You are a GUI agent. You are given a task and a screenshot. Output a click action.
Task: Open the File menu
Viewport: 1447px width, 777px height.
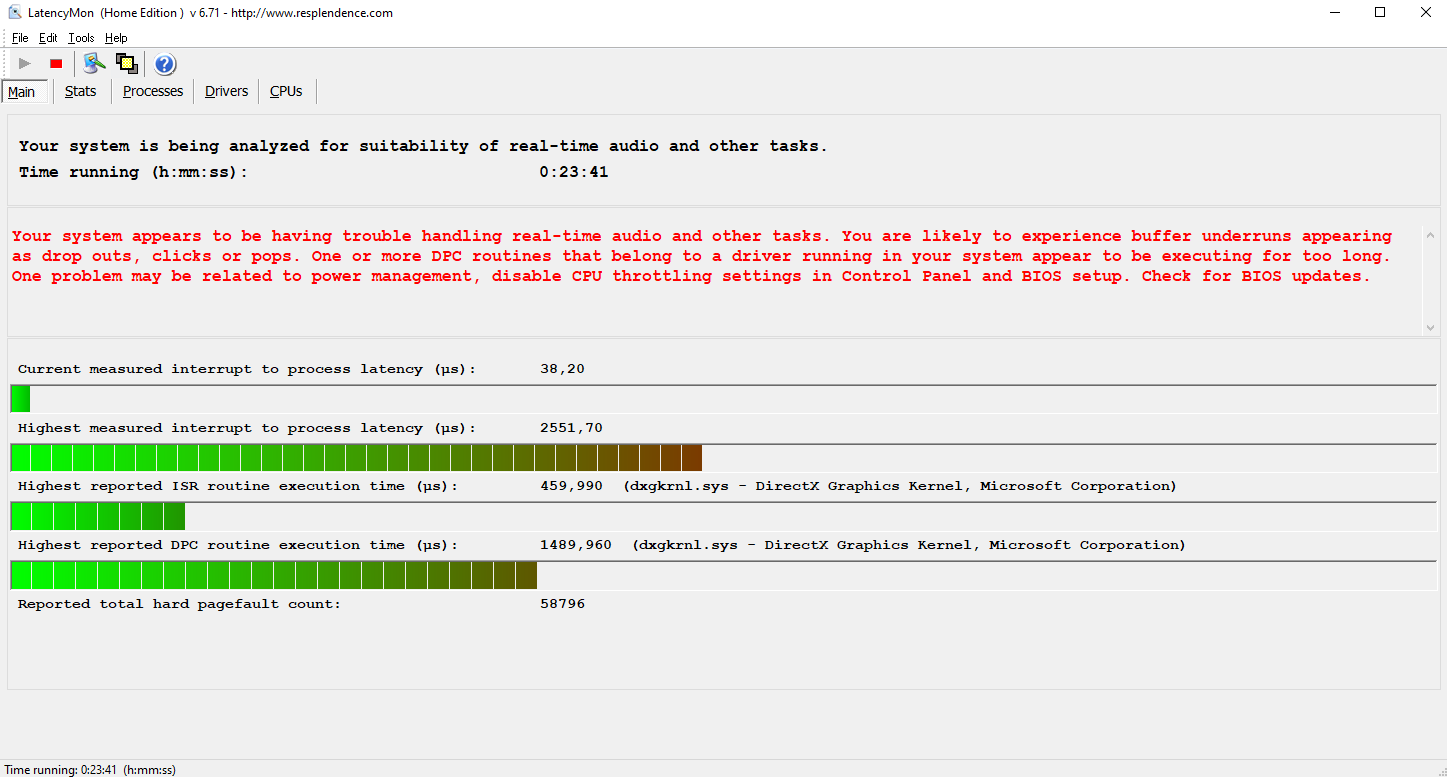[x=20, y=38]
